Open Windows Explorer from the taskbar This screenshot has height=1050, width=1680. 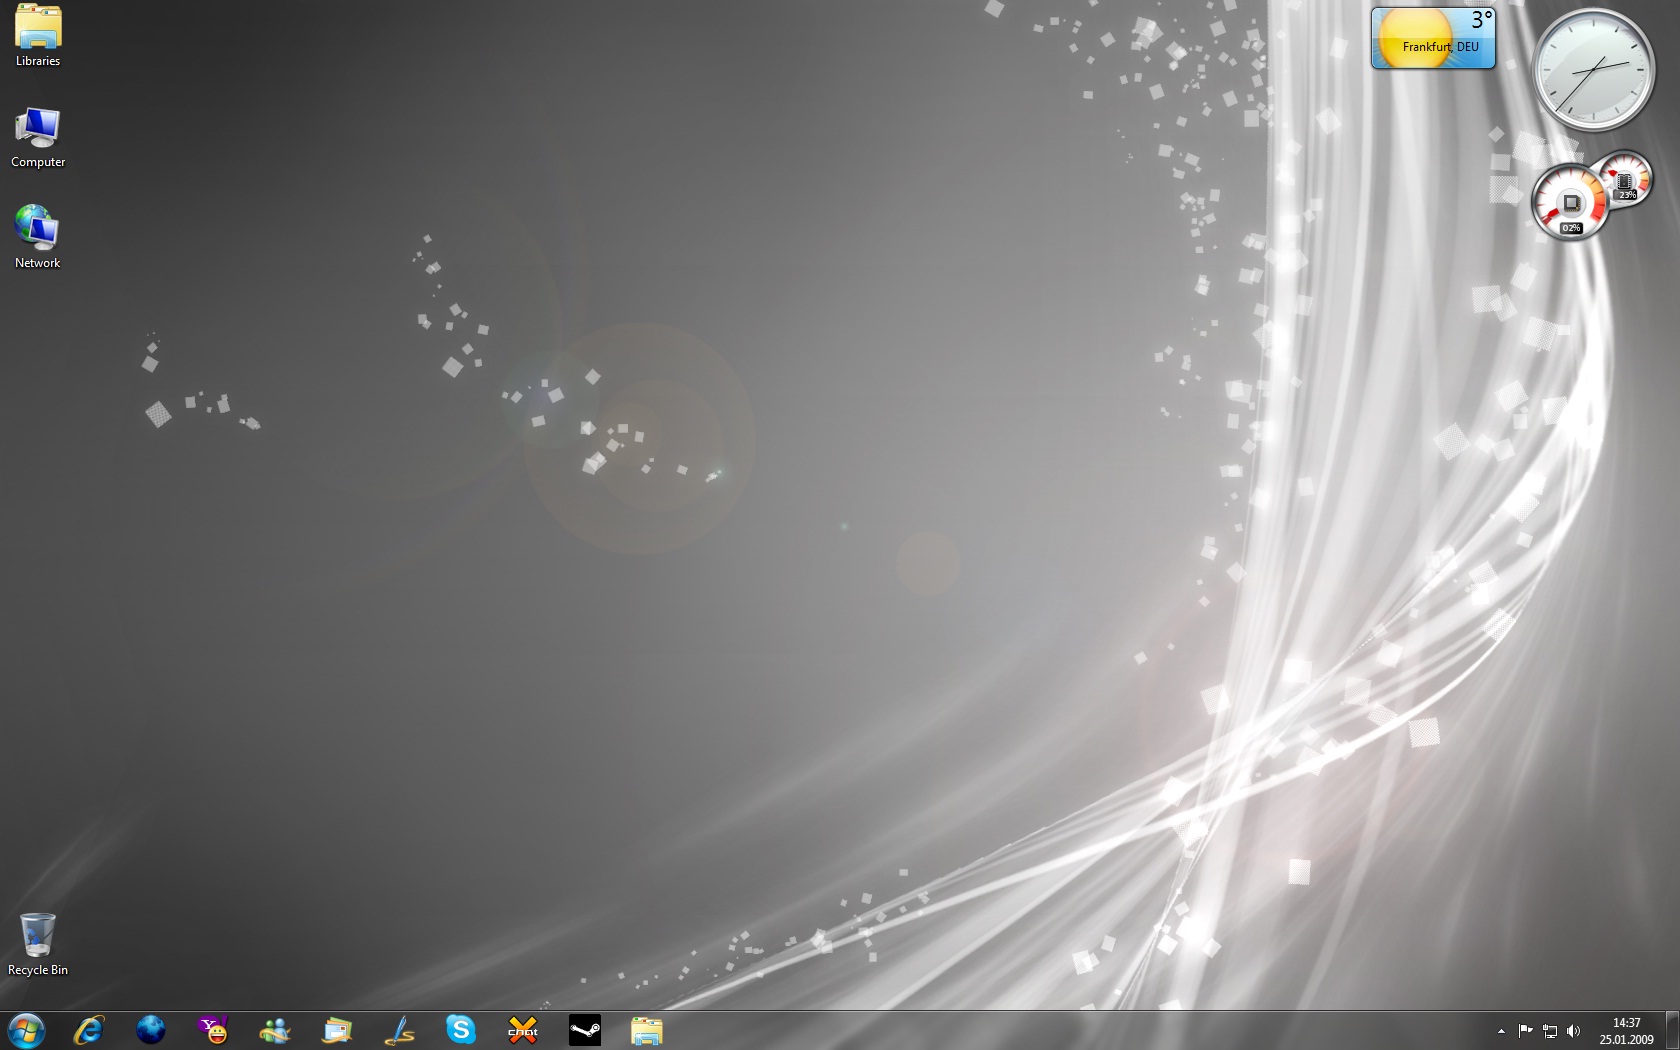click(x=647, y=1030)
